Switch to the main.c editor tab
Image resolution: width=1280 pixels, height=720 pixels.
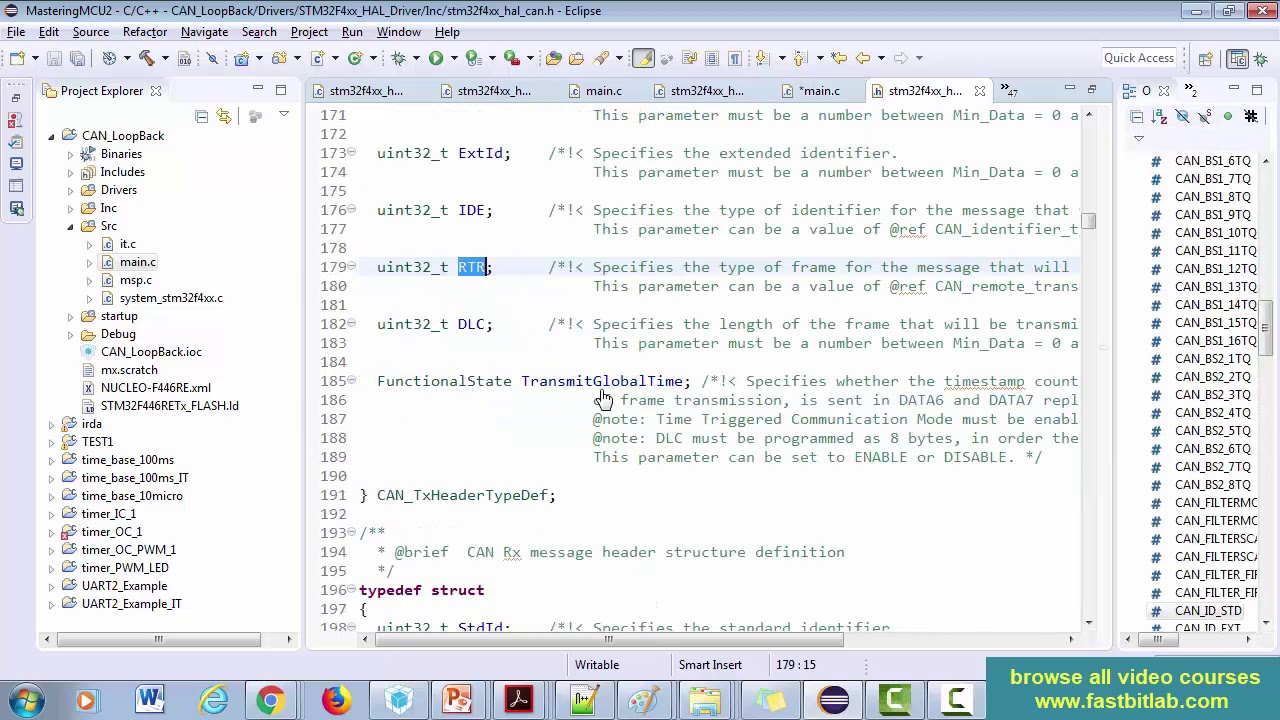603,91
